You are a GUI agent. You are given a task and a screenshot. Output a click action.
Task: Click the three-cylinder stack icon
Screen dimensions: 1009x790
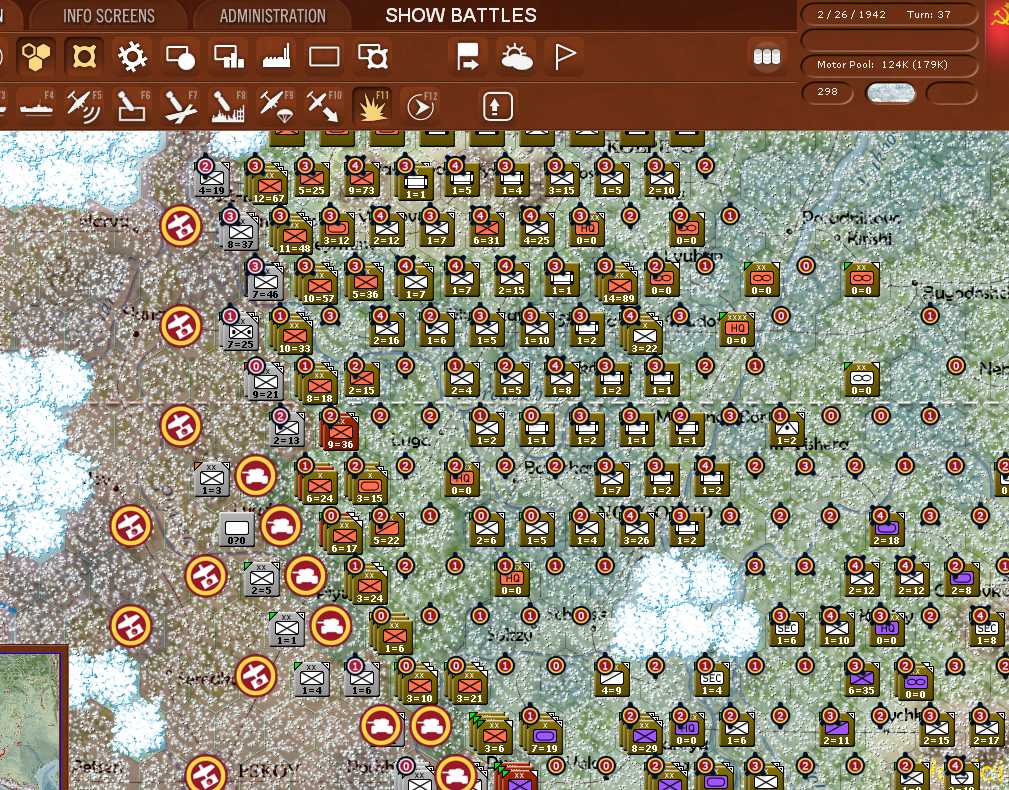766,57
